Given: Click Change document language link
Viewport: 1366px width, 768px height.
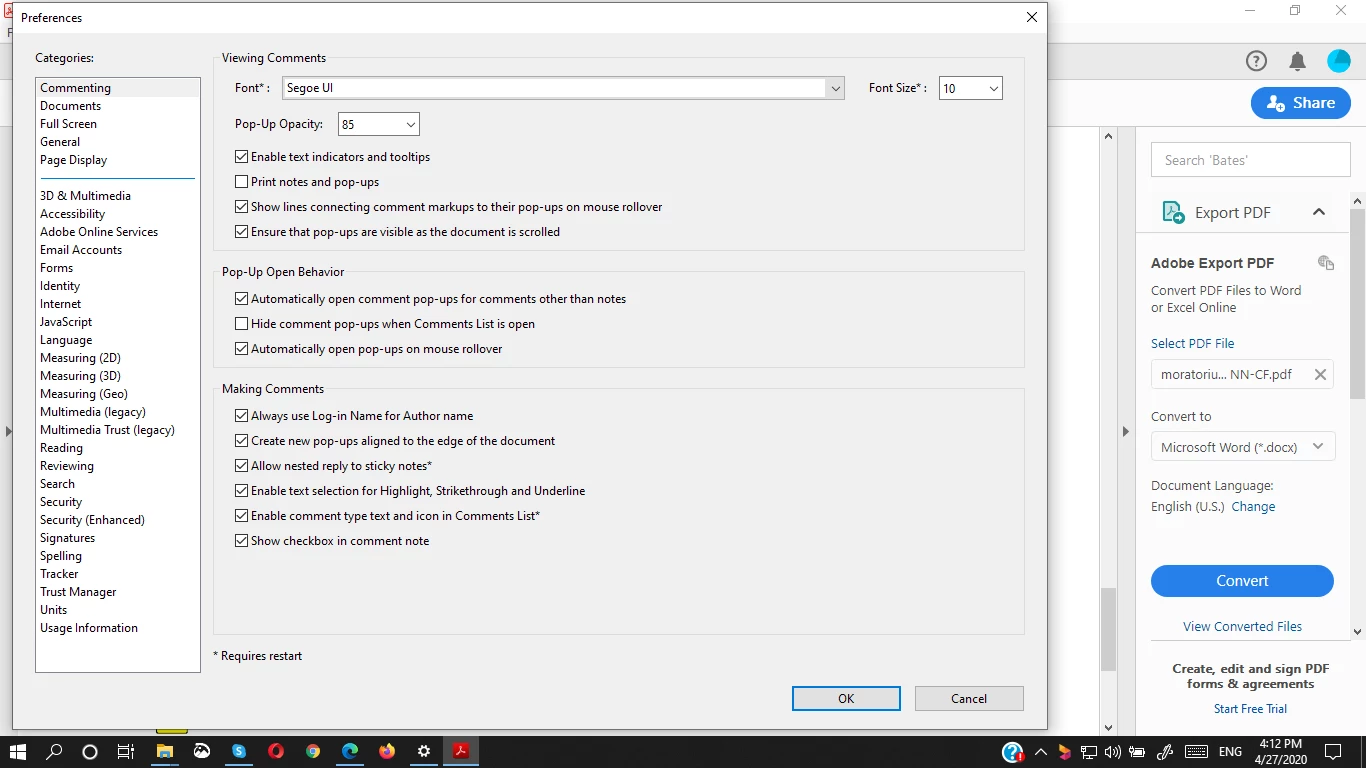Looking at the screenshot, I should (x=1253, y=507).
